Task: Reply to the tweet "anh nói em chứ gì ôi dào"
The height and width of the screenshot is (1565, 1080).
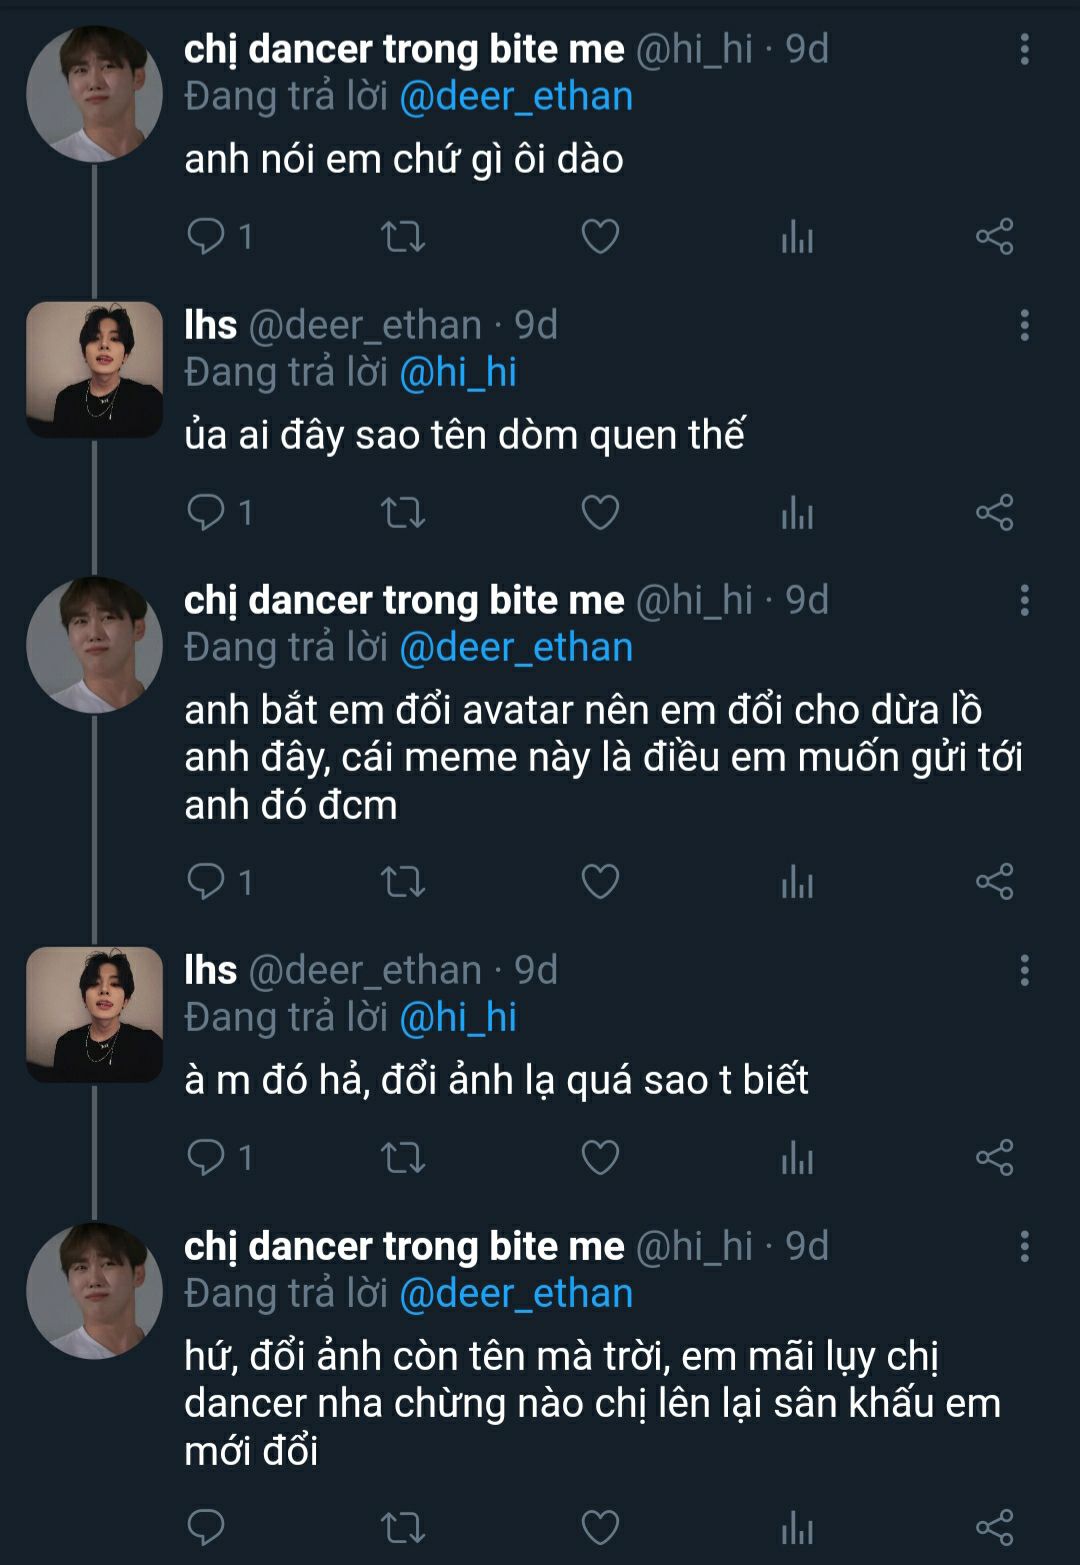Action: click(x=207, y=237)
